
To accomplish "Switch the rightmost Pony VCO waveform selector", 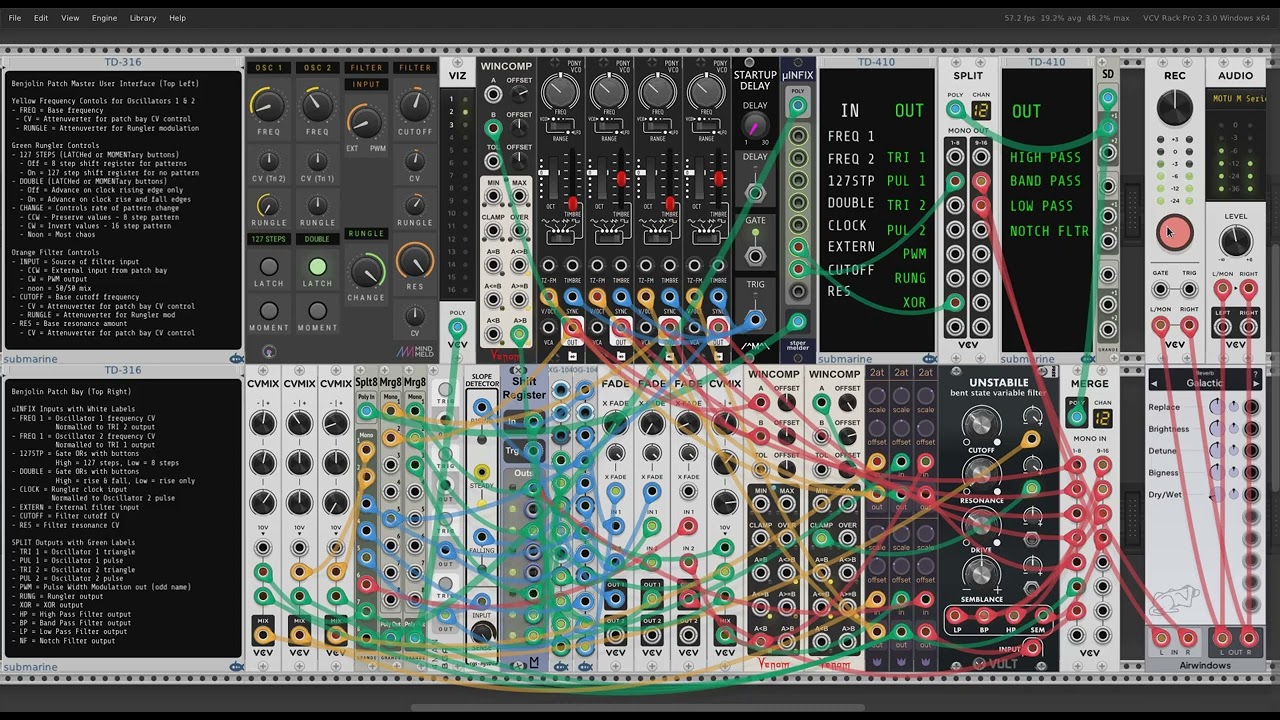I will tap(706, 237).
